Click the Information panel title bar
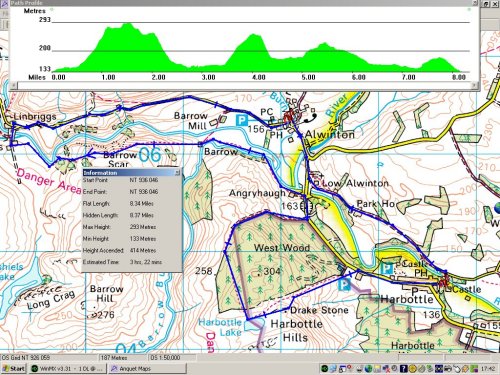 [132, 173]
